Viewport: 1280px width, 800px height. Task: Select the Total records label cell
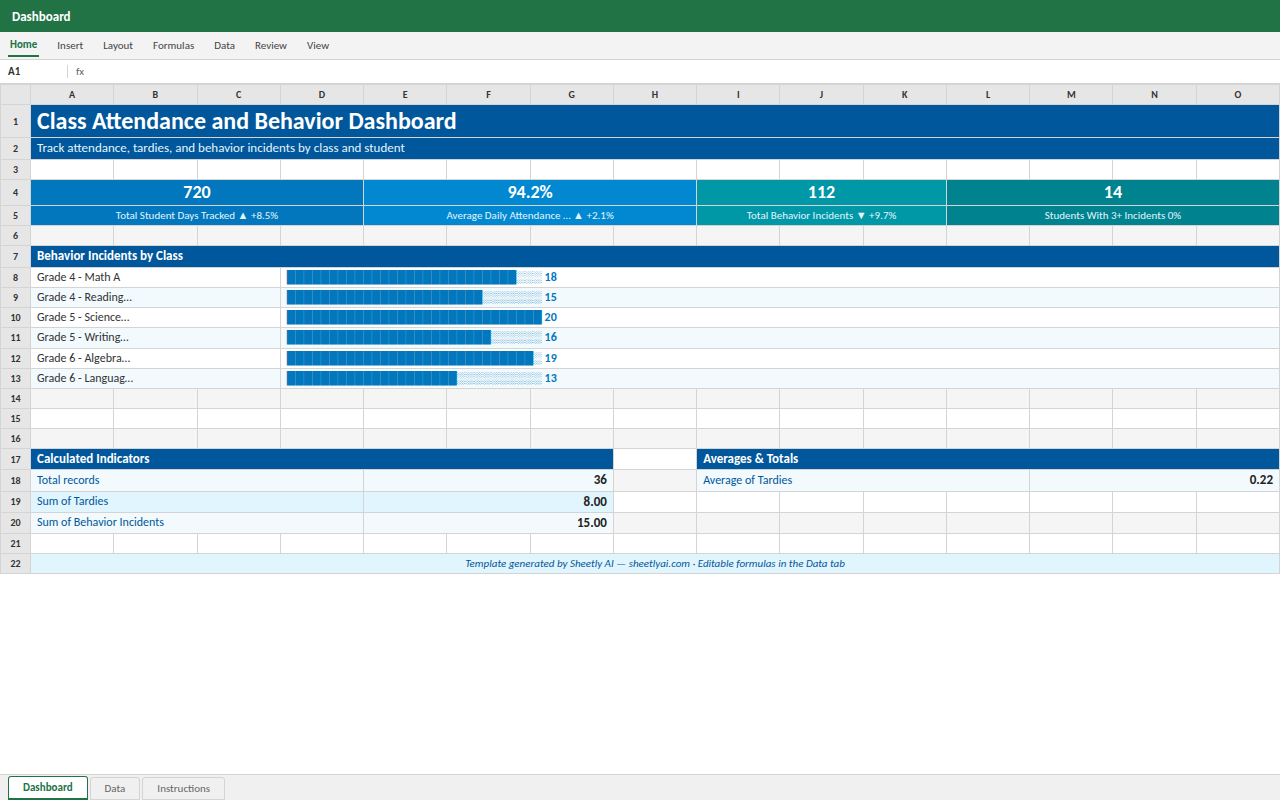pyautogui.click(x=197, y=480)
